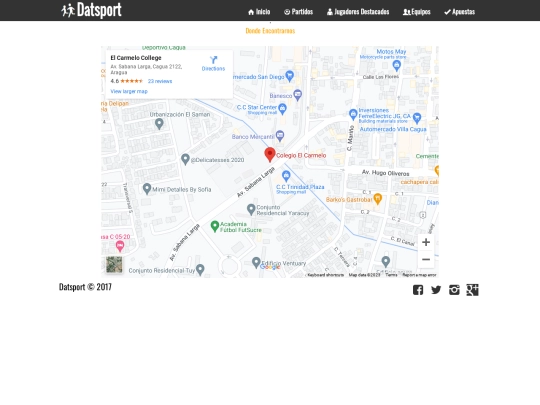Click the Donde Encontrarnos heading

(x=270, y=31)
